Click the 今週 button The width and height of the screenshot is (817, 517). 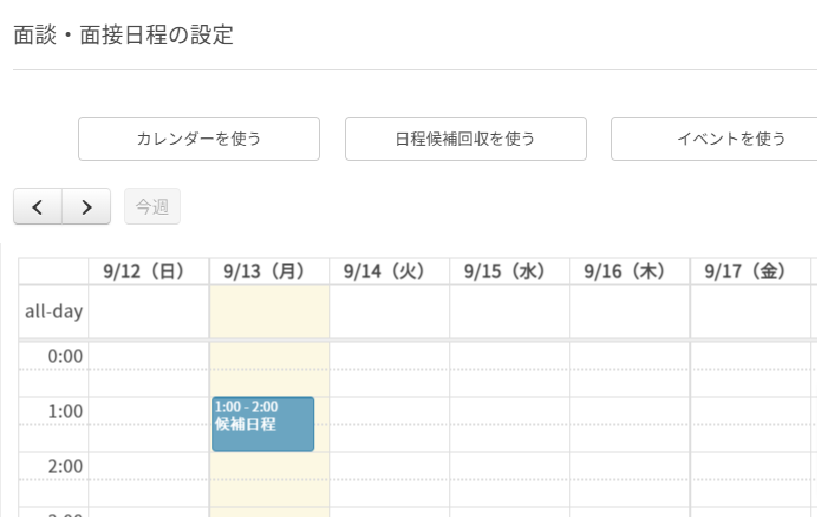[152, 207]
